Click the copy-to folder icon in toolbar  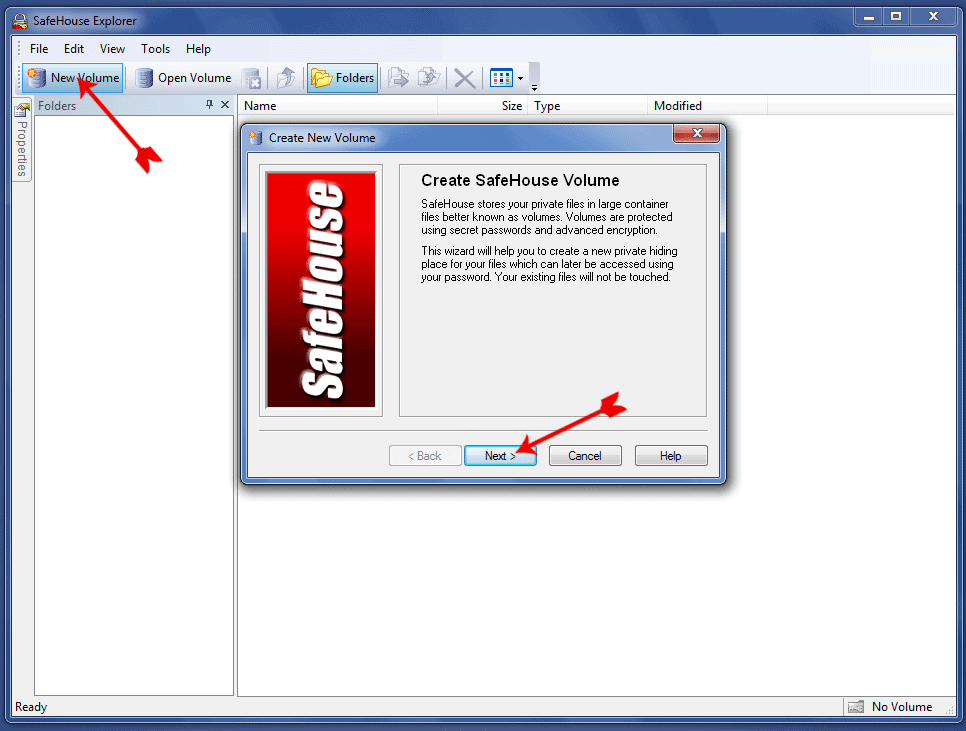[x=399, y=78]
